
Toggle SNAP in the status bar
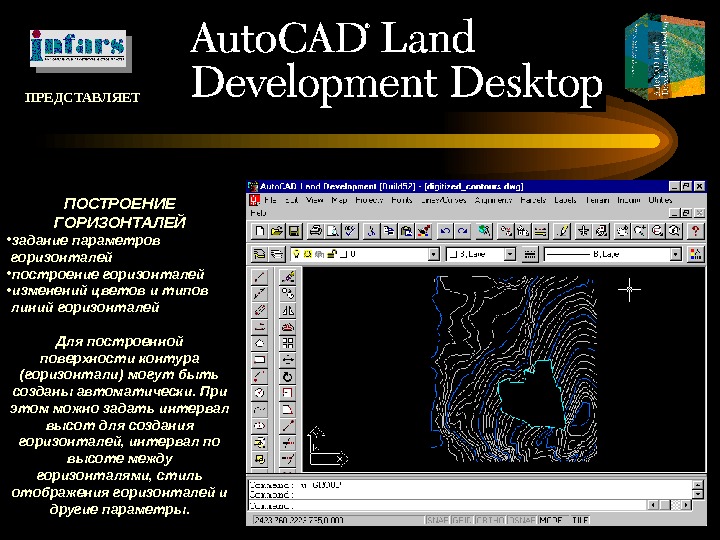click(x=437, y=520)
